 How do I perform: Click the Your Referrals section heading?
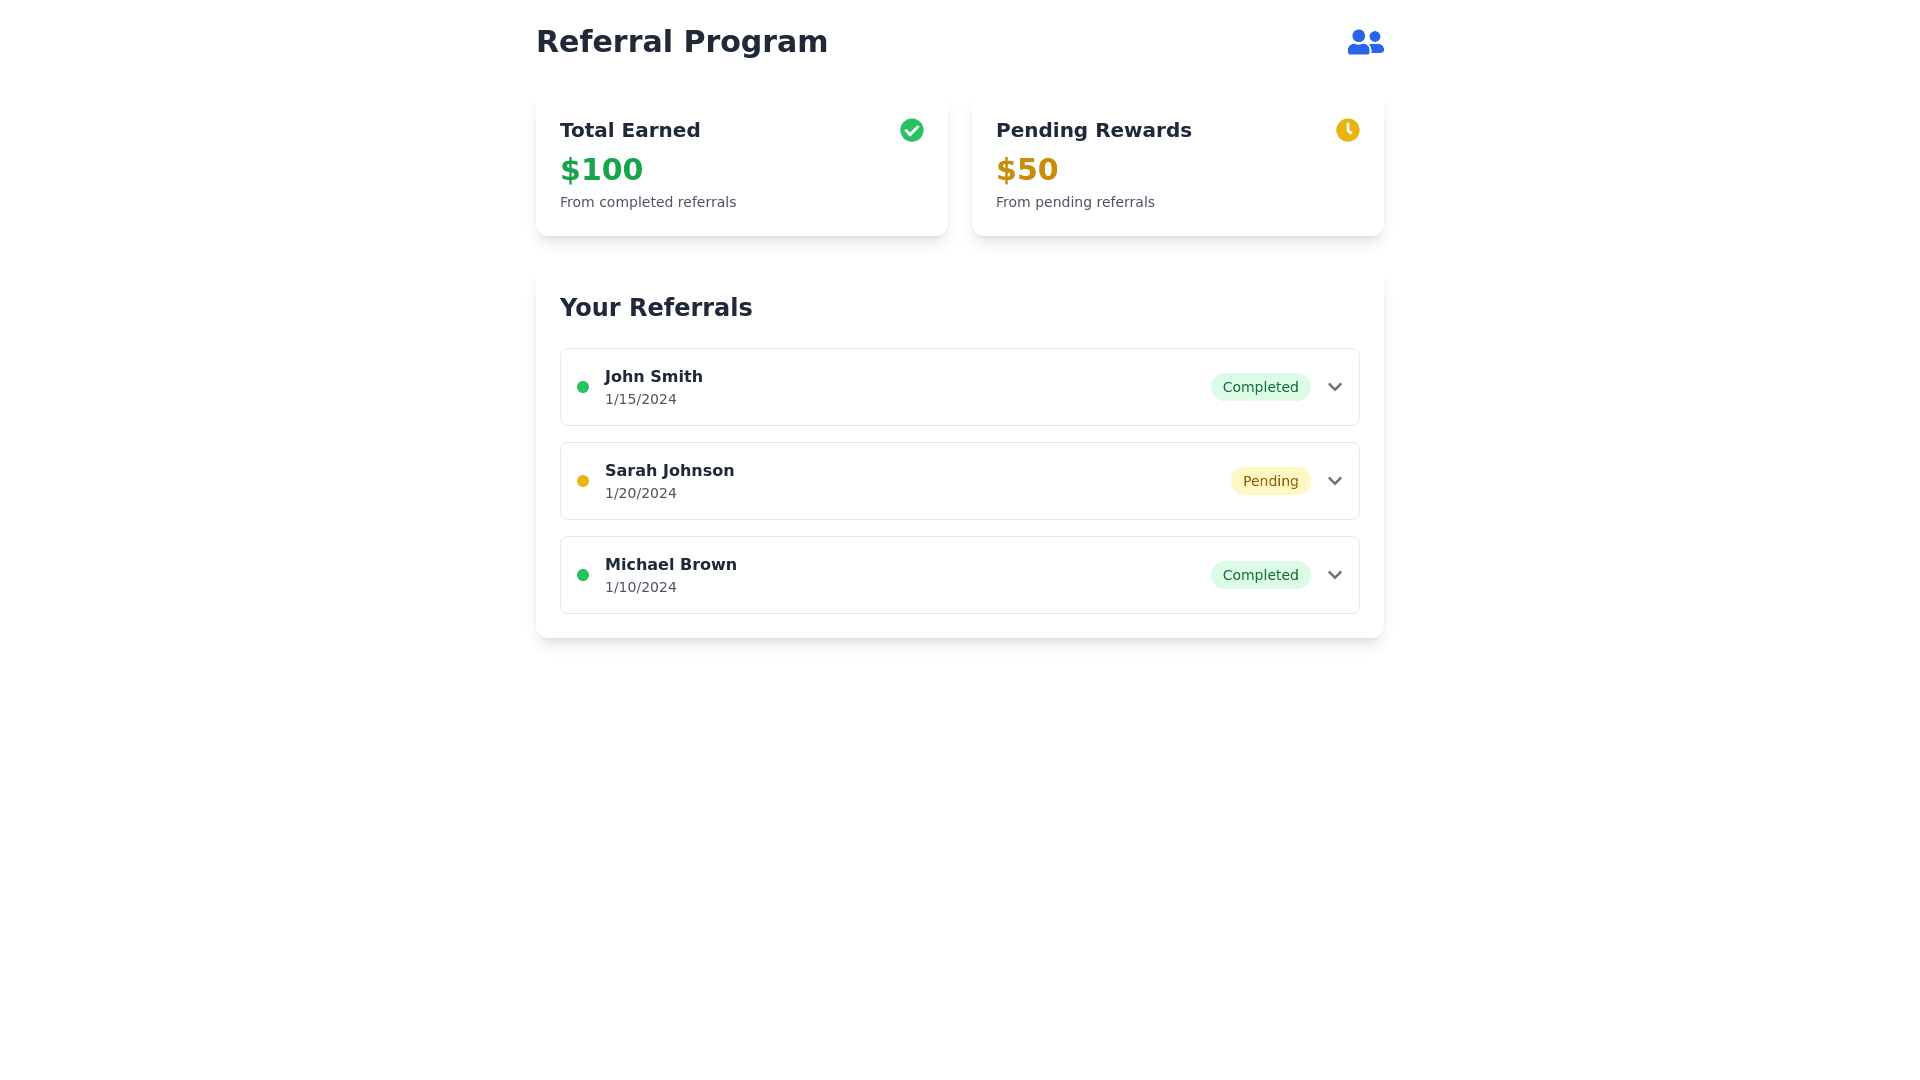point(655,308)
